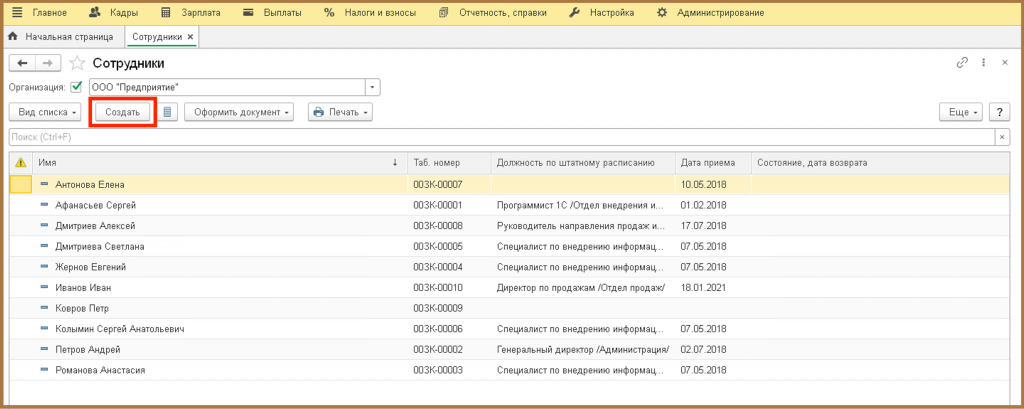
Task: Click the Генеральный директор position cell
Action: tap(583, 350)
